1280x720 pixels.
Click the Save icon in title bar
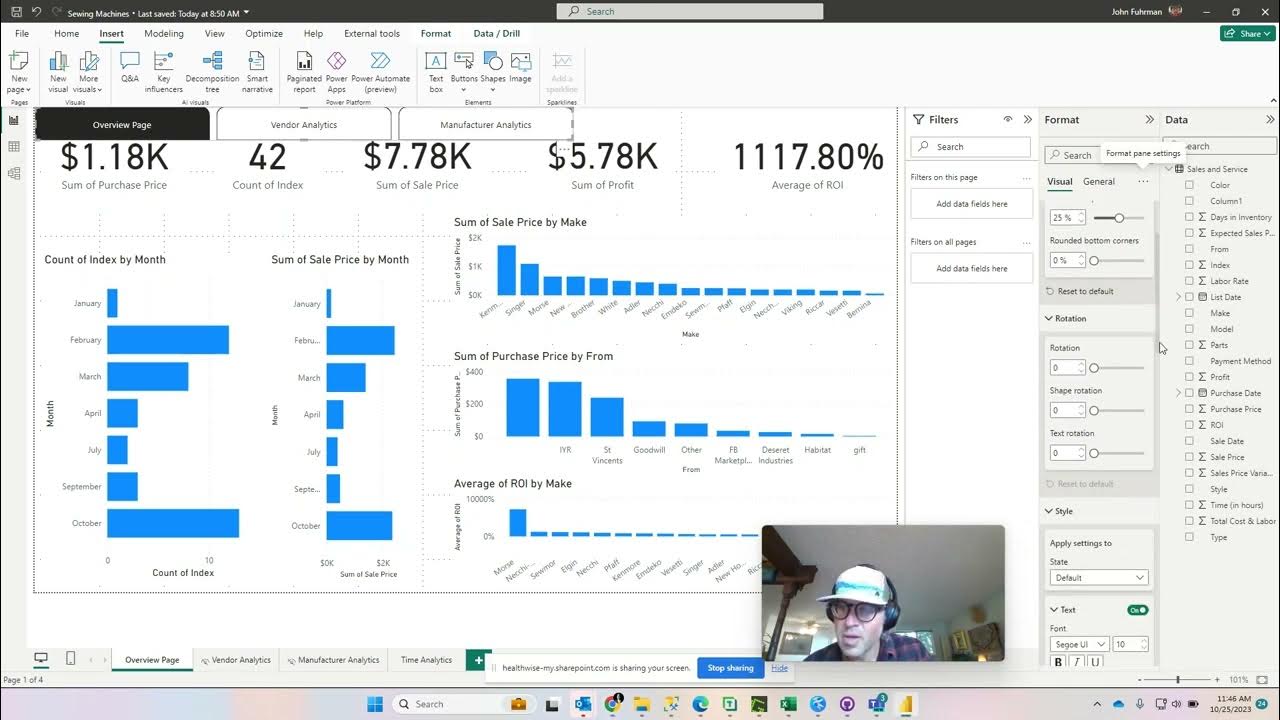16,12
